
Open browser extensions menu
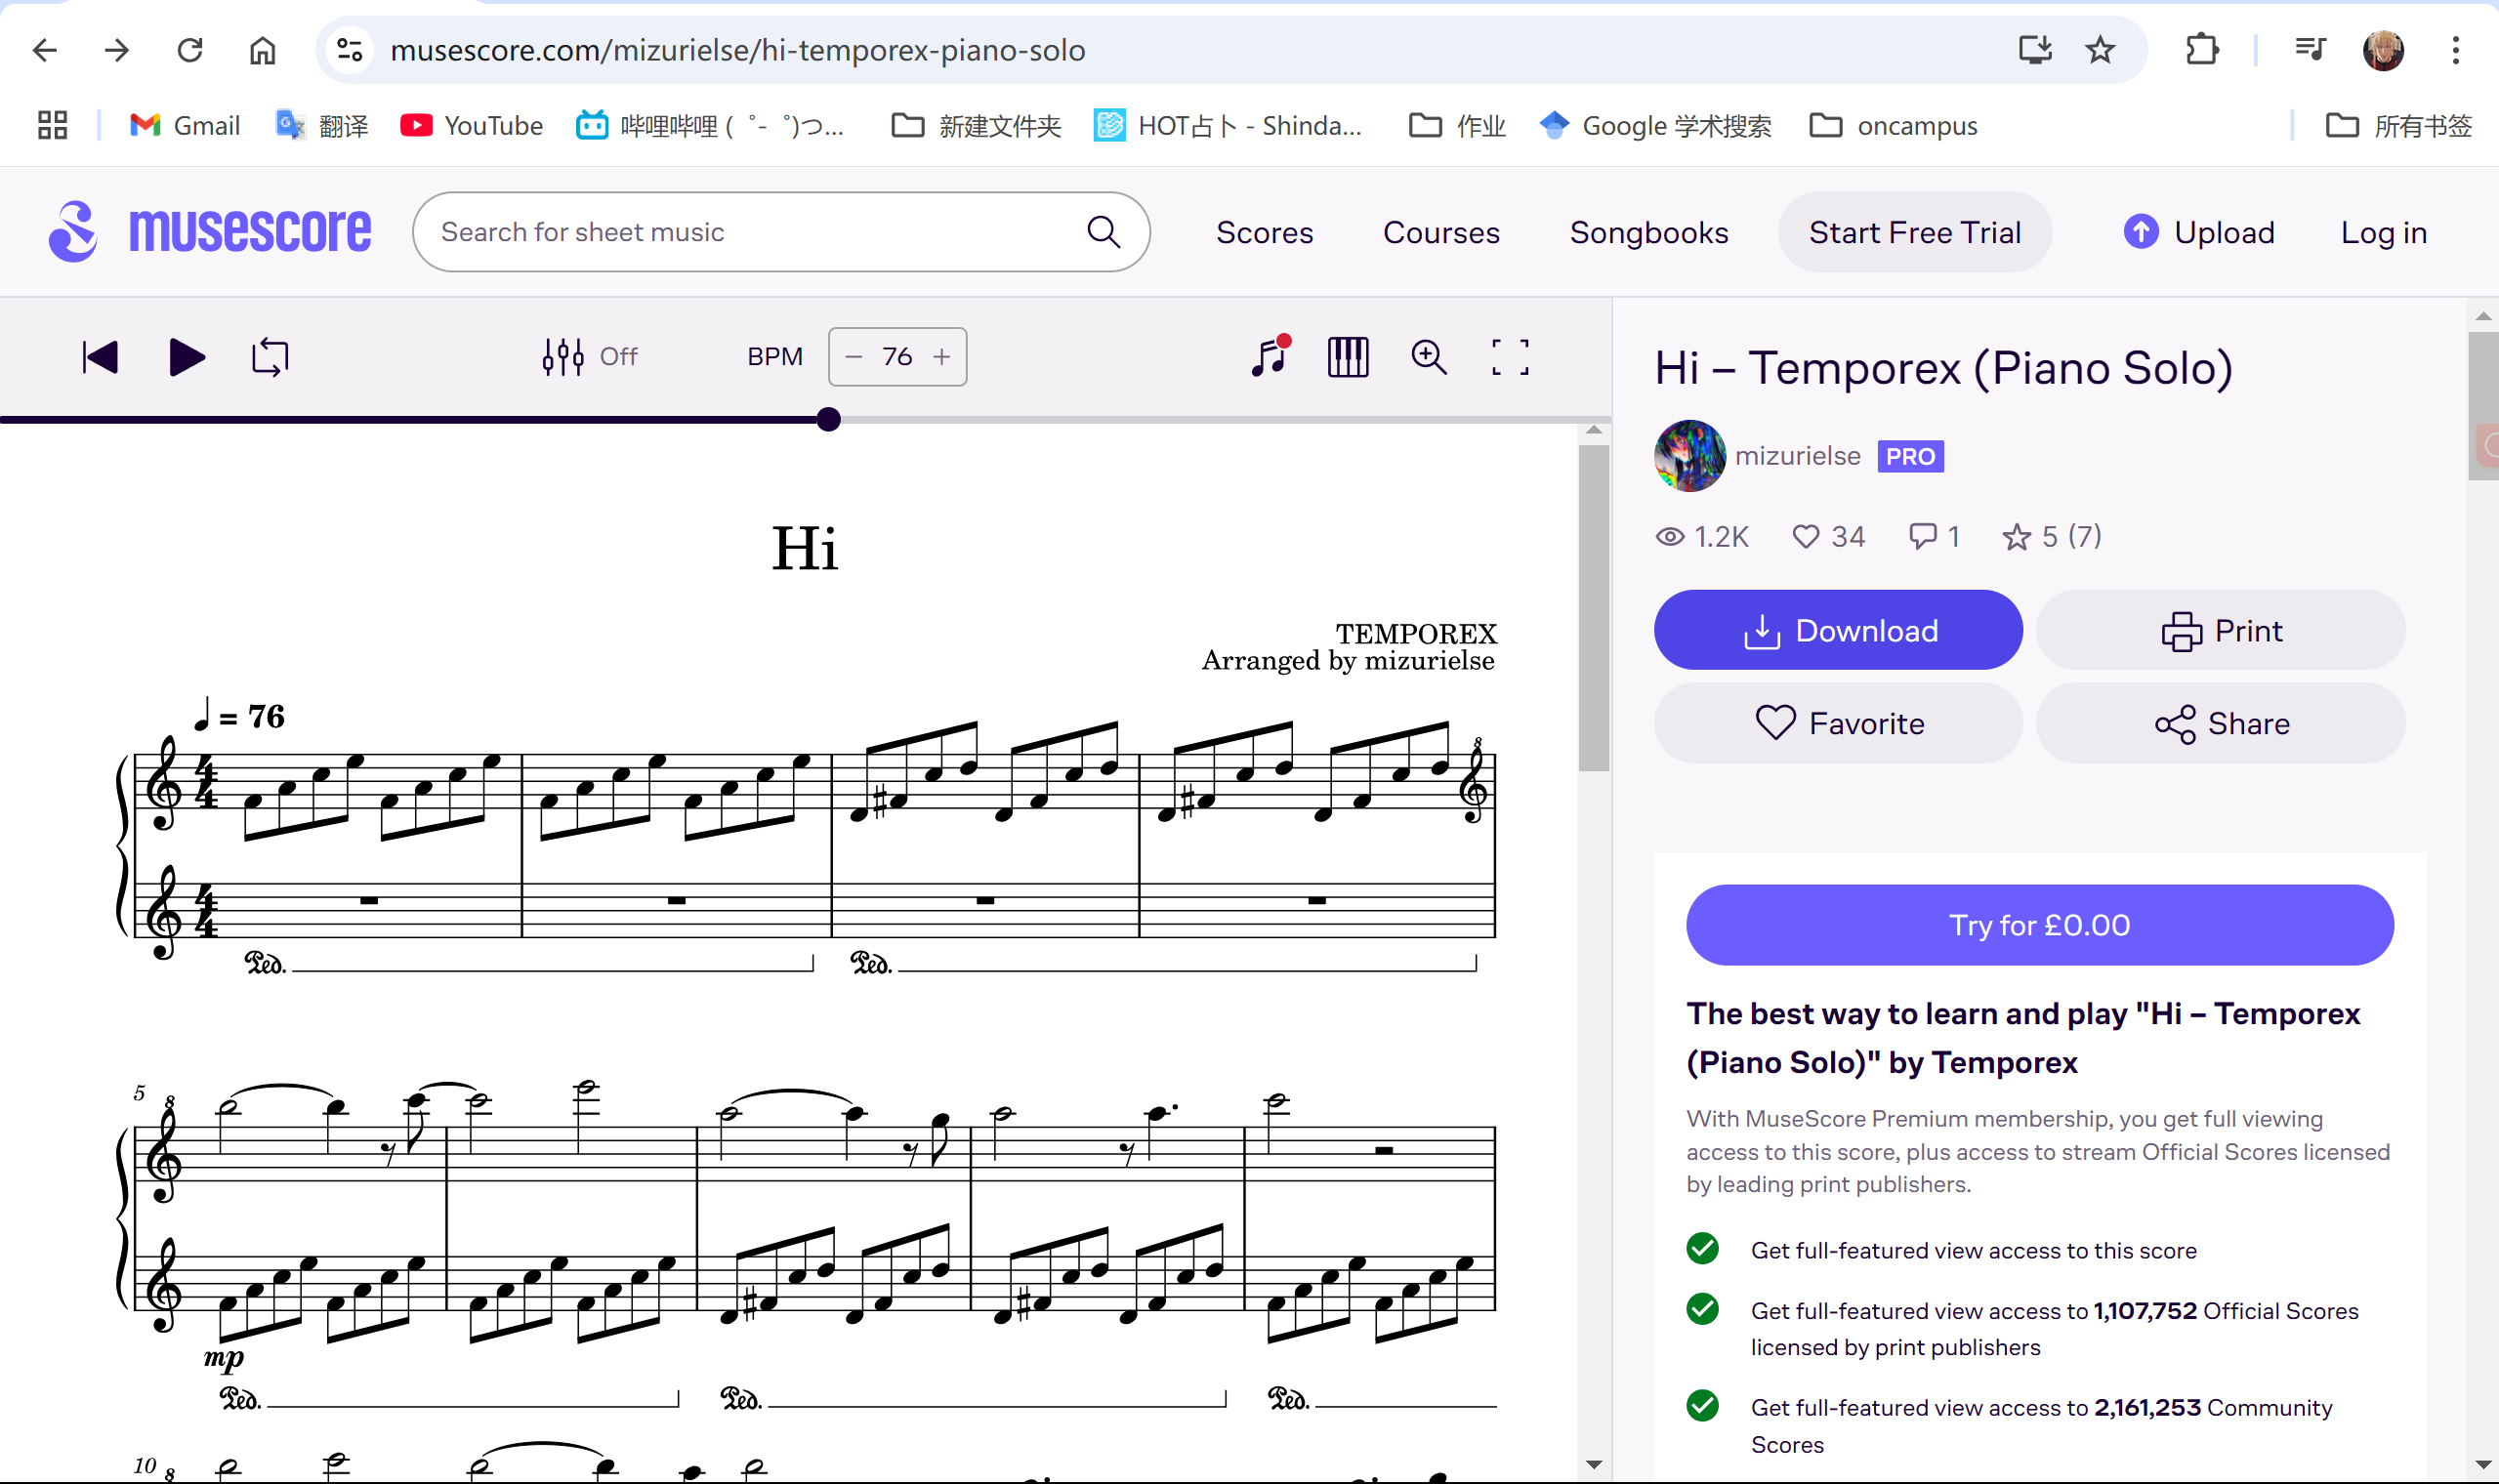click(x=2202, y=50)
